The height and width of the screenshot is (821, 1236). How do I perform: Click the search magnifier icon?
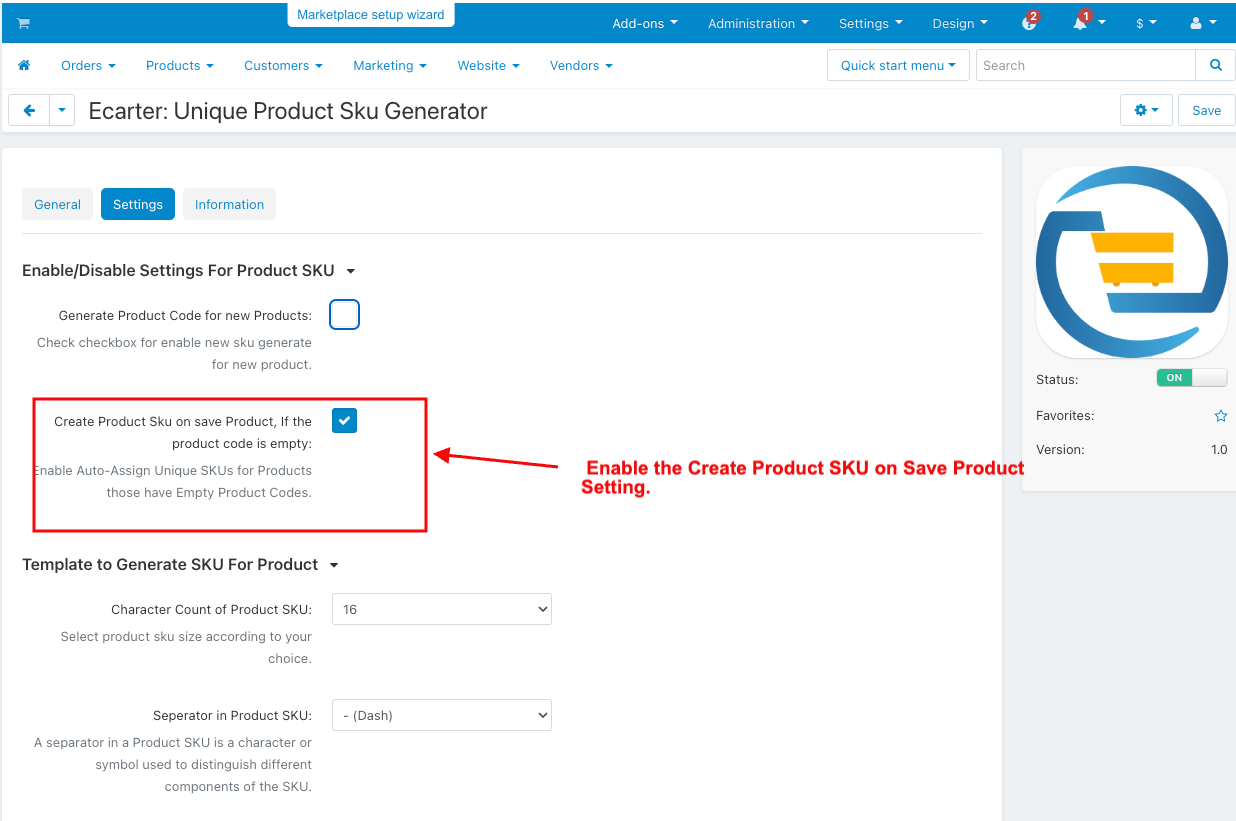[x=1216, y=65]
